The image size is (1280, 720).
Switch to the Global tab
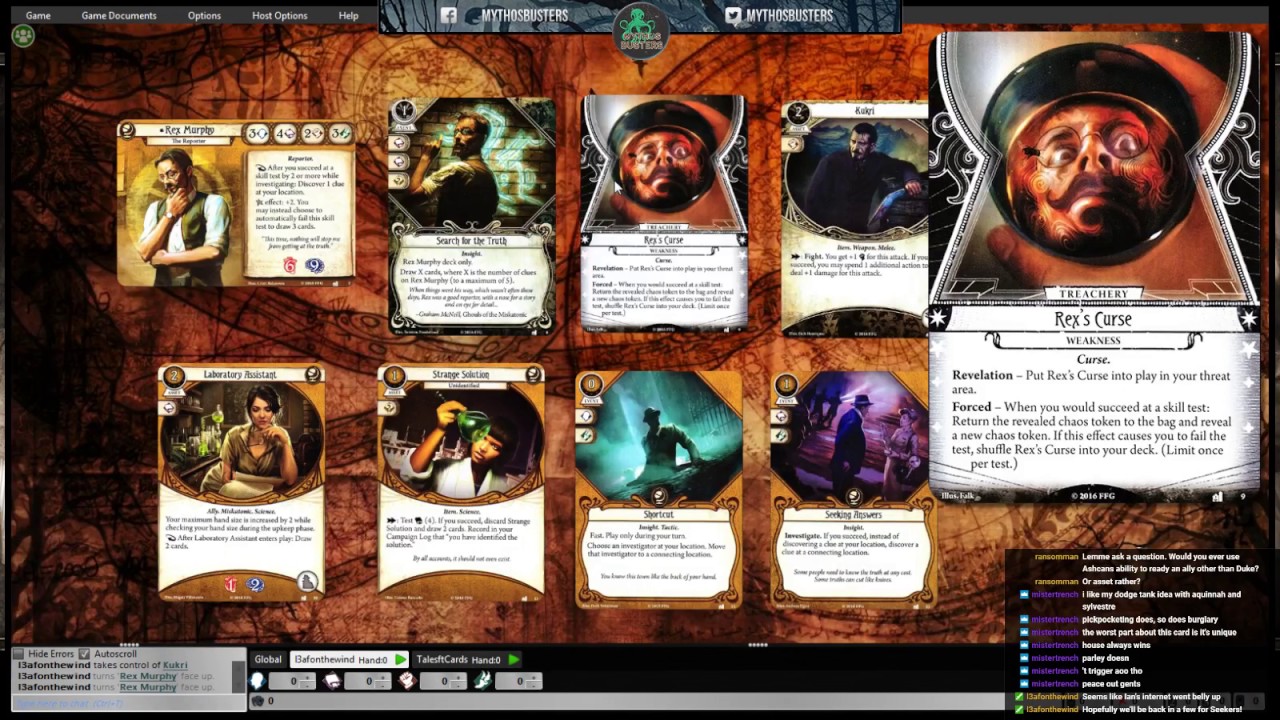point(268,659)
